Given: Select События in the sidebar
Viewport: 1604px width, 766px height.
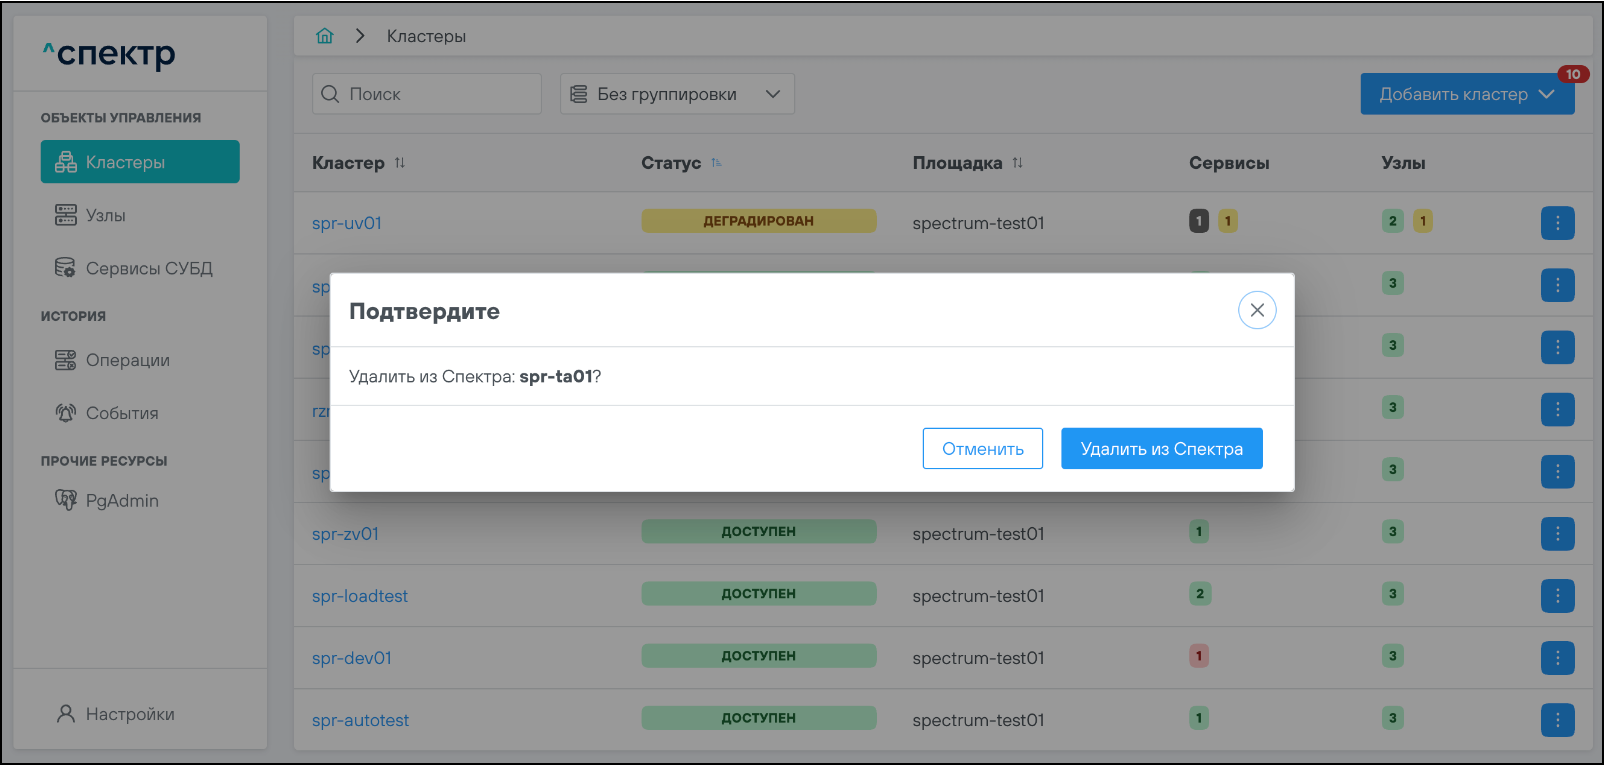Looking at the screenshot, I should pos(121,413).
